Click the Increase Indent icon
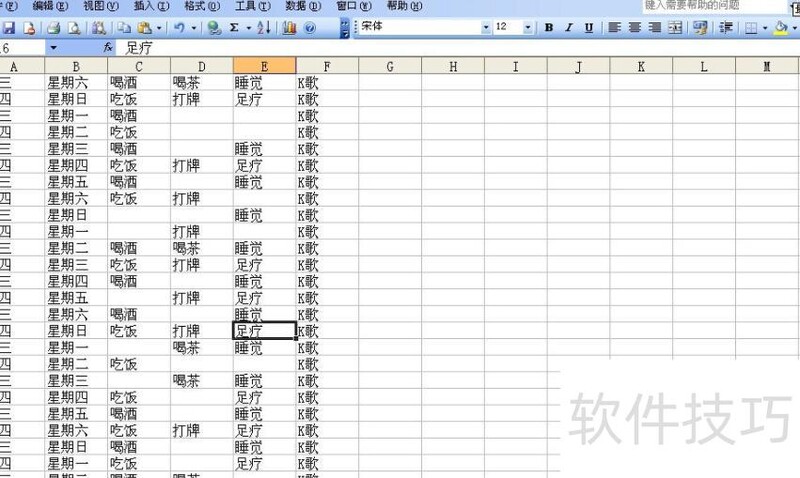Screen dimensions: 800x478 coord(726,28)
